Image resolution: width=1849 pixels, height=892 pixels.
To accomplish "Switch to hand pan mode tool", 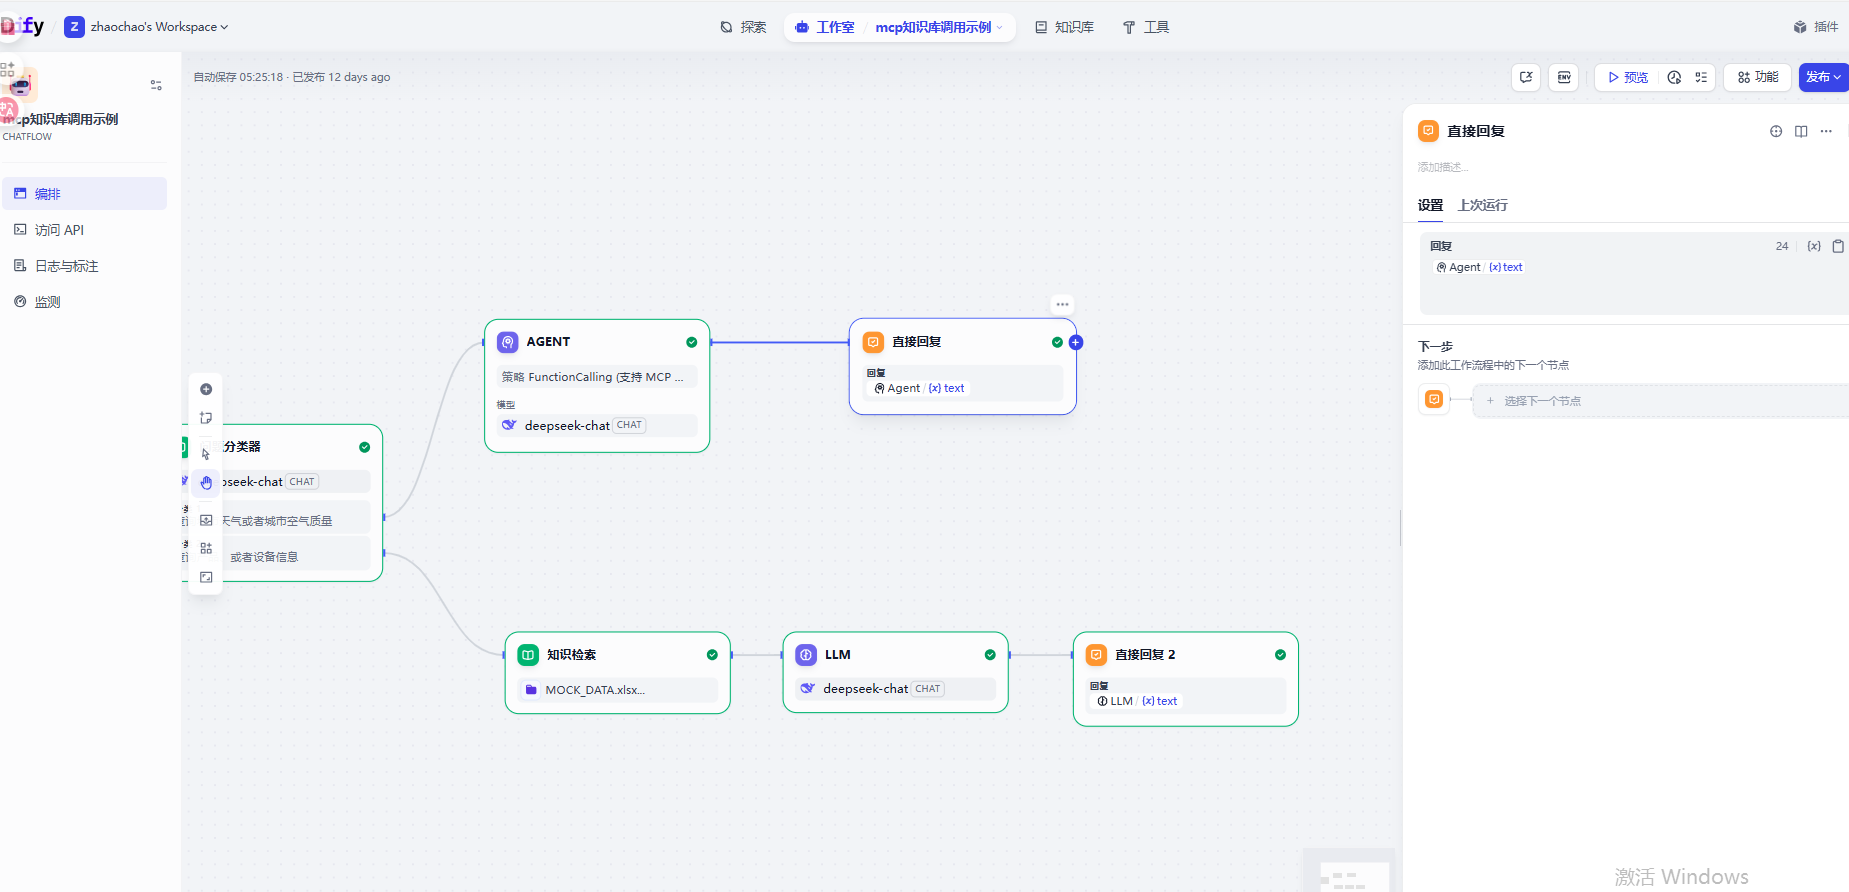I will click(x=206, y=483).
